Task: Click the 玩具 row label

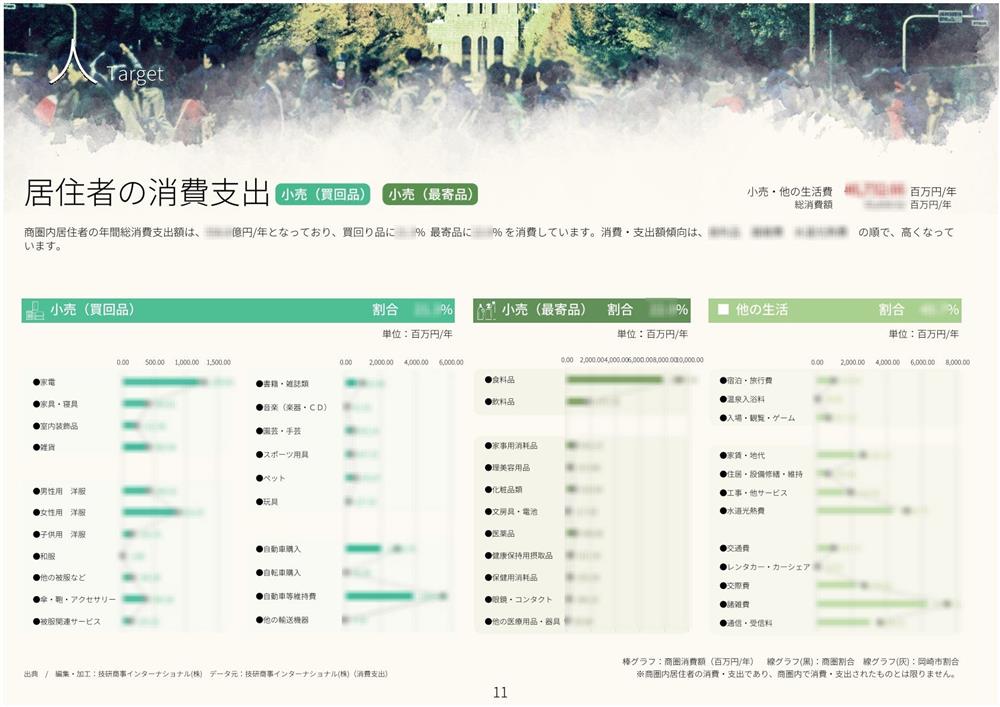Action: (x=267, y=502)
